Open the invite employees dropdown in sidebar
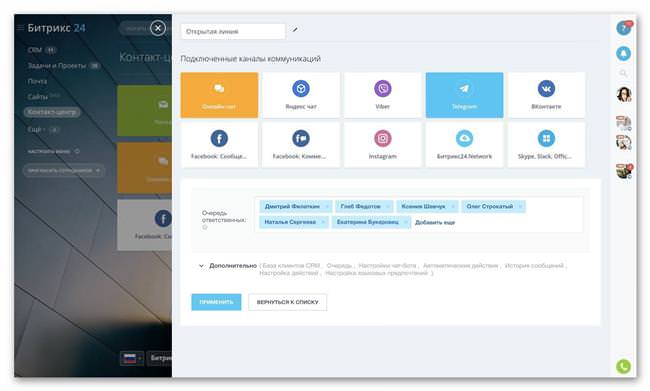Screen dimensions: 650x391 64,170
